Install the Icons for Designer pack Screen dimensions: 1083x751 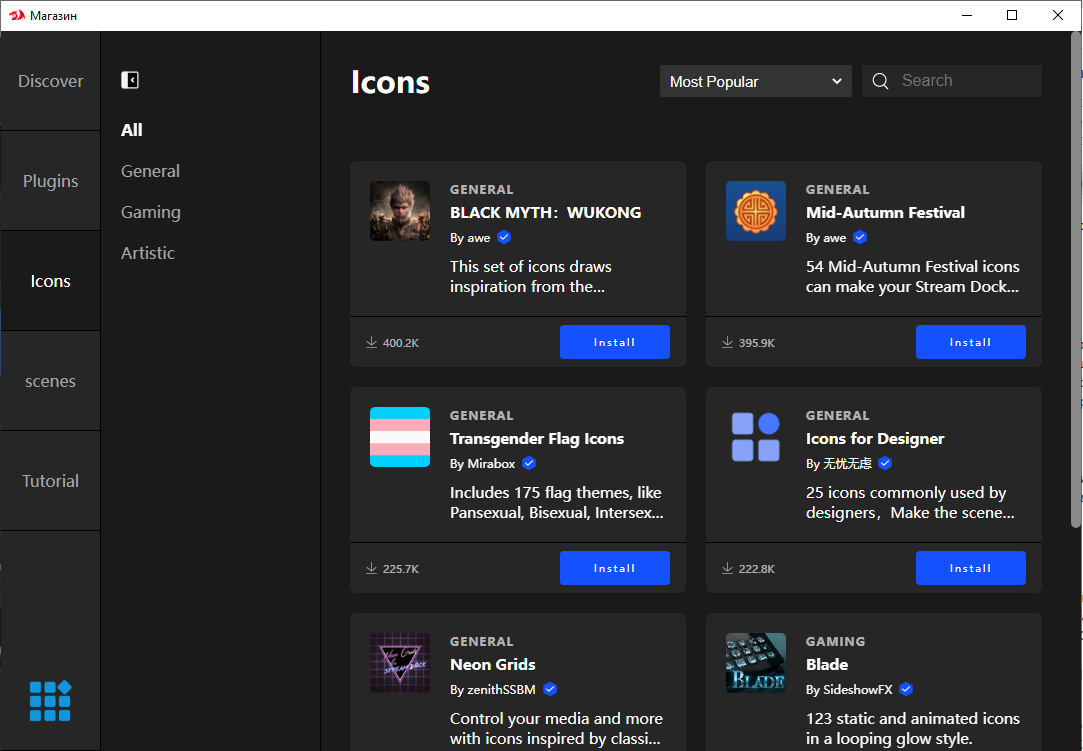pyautogui.click(x=970, y=568)
